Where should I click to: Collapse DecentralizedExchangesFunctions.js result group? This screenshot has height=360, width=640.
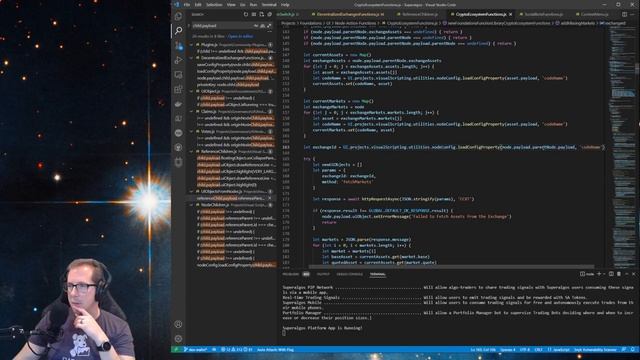pyautogui.click(x=191, y=58)
